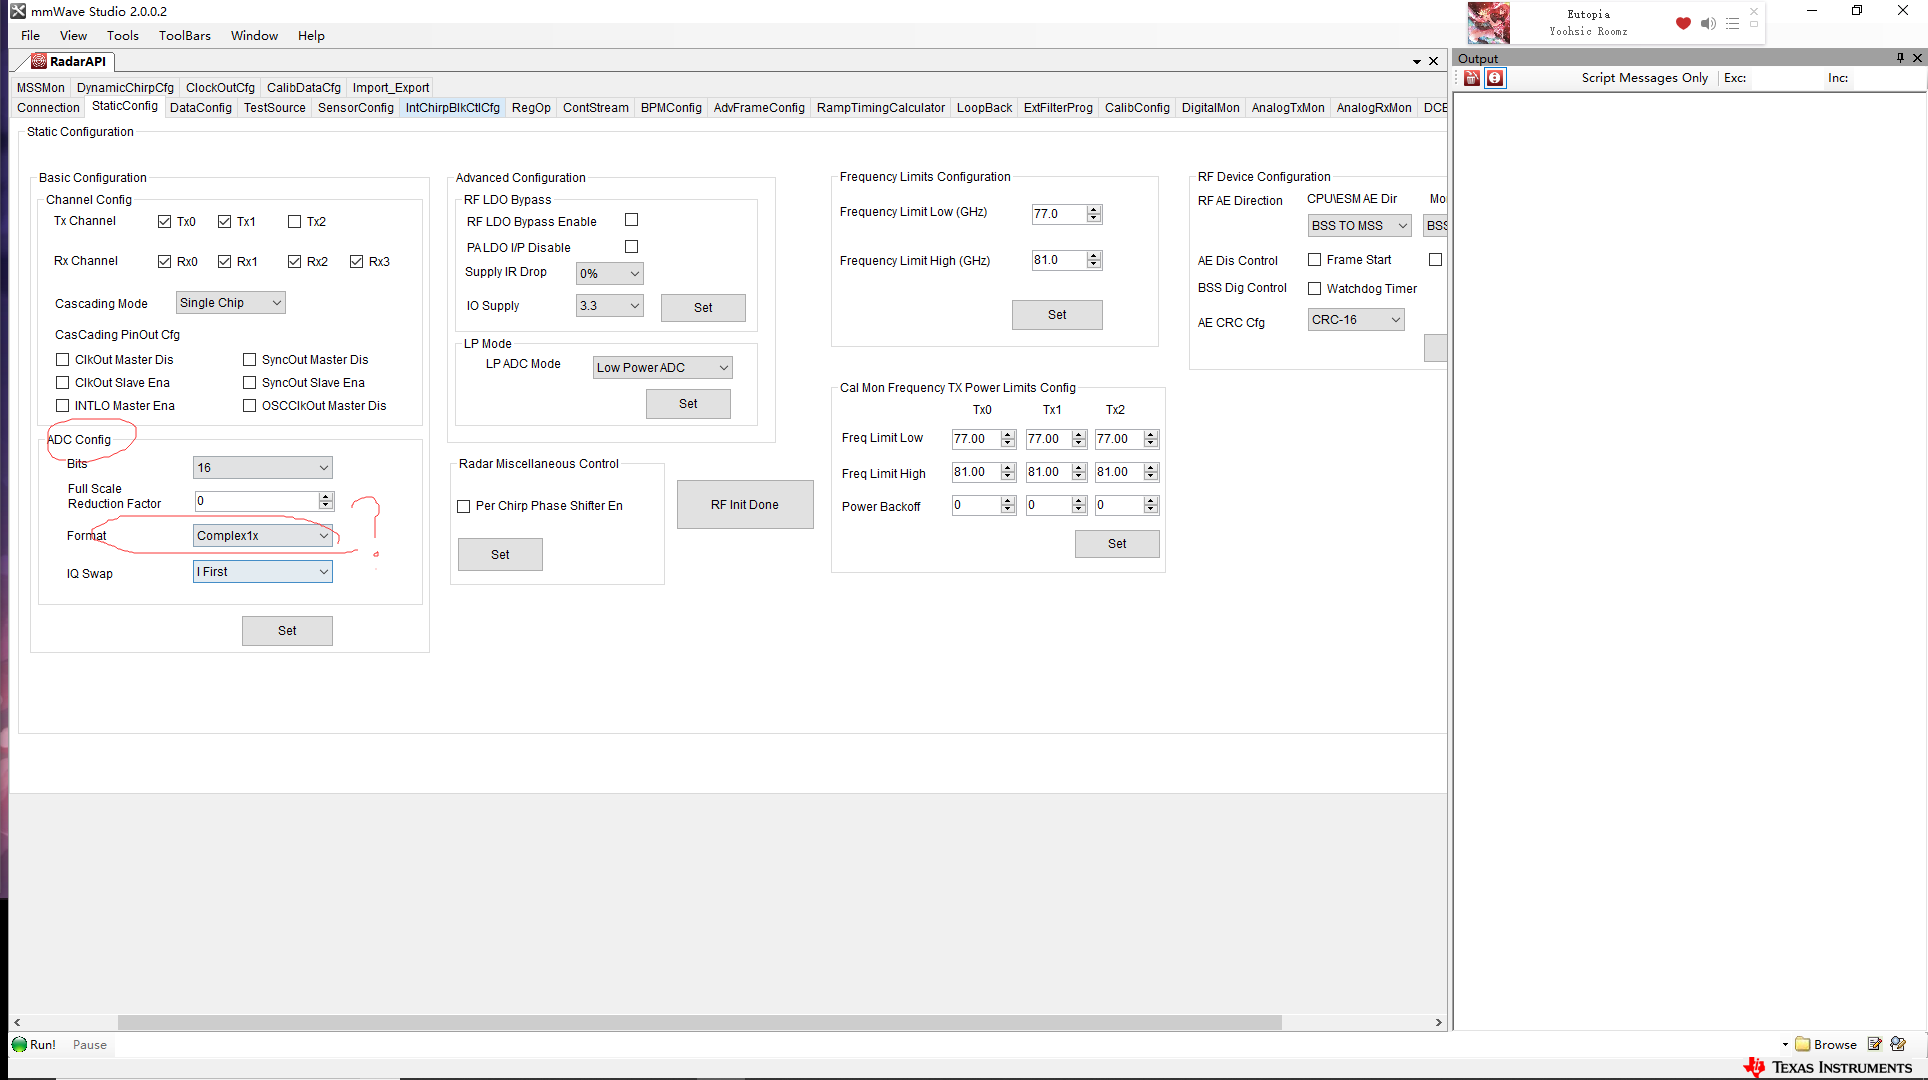The height and width of the screenshot is (1080, 1928).
Task: Click the green Run! icon
Action: coord(20,1045)
